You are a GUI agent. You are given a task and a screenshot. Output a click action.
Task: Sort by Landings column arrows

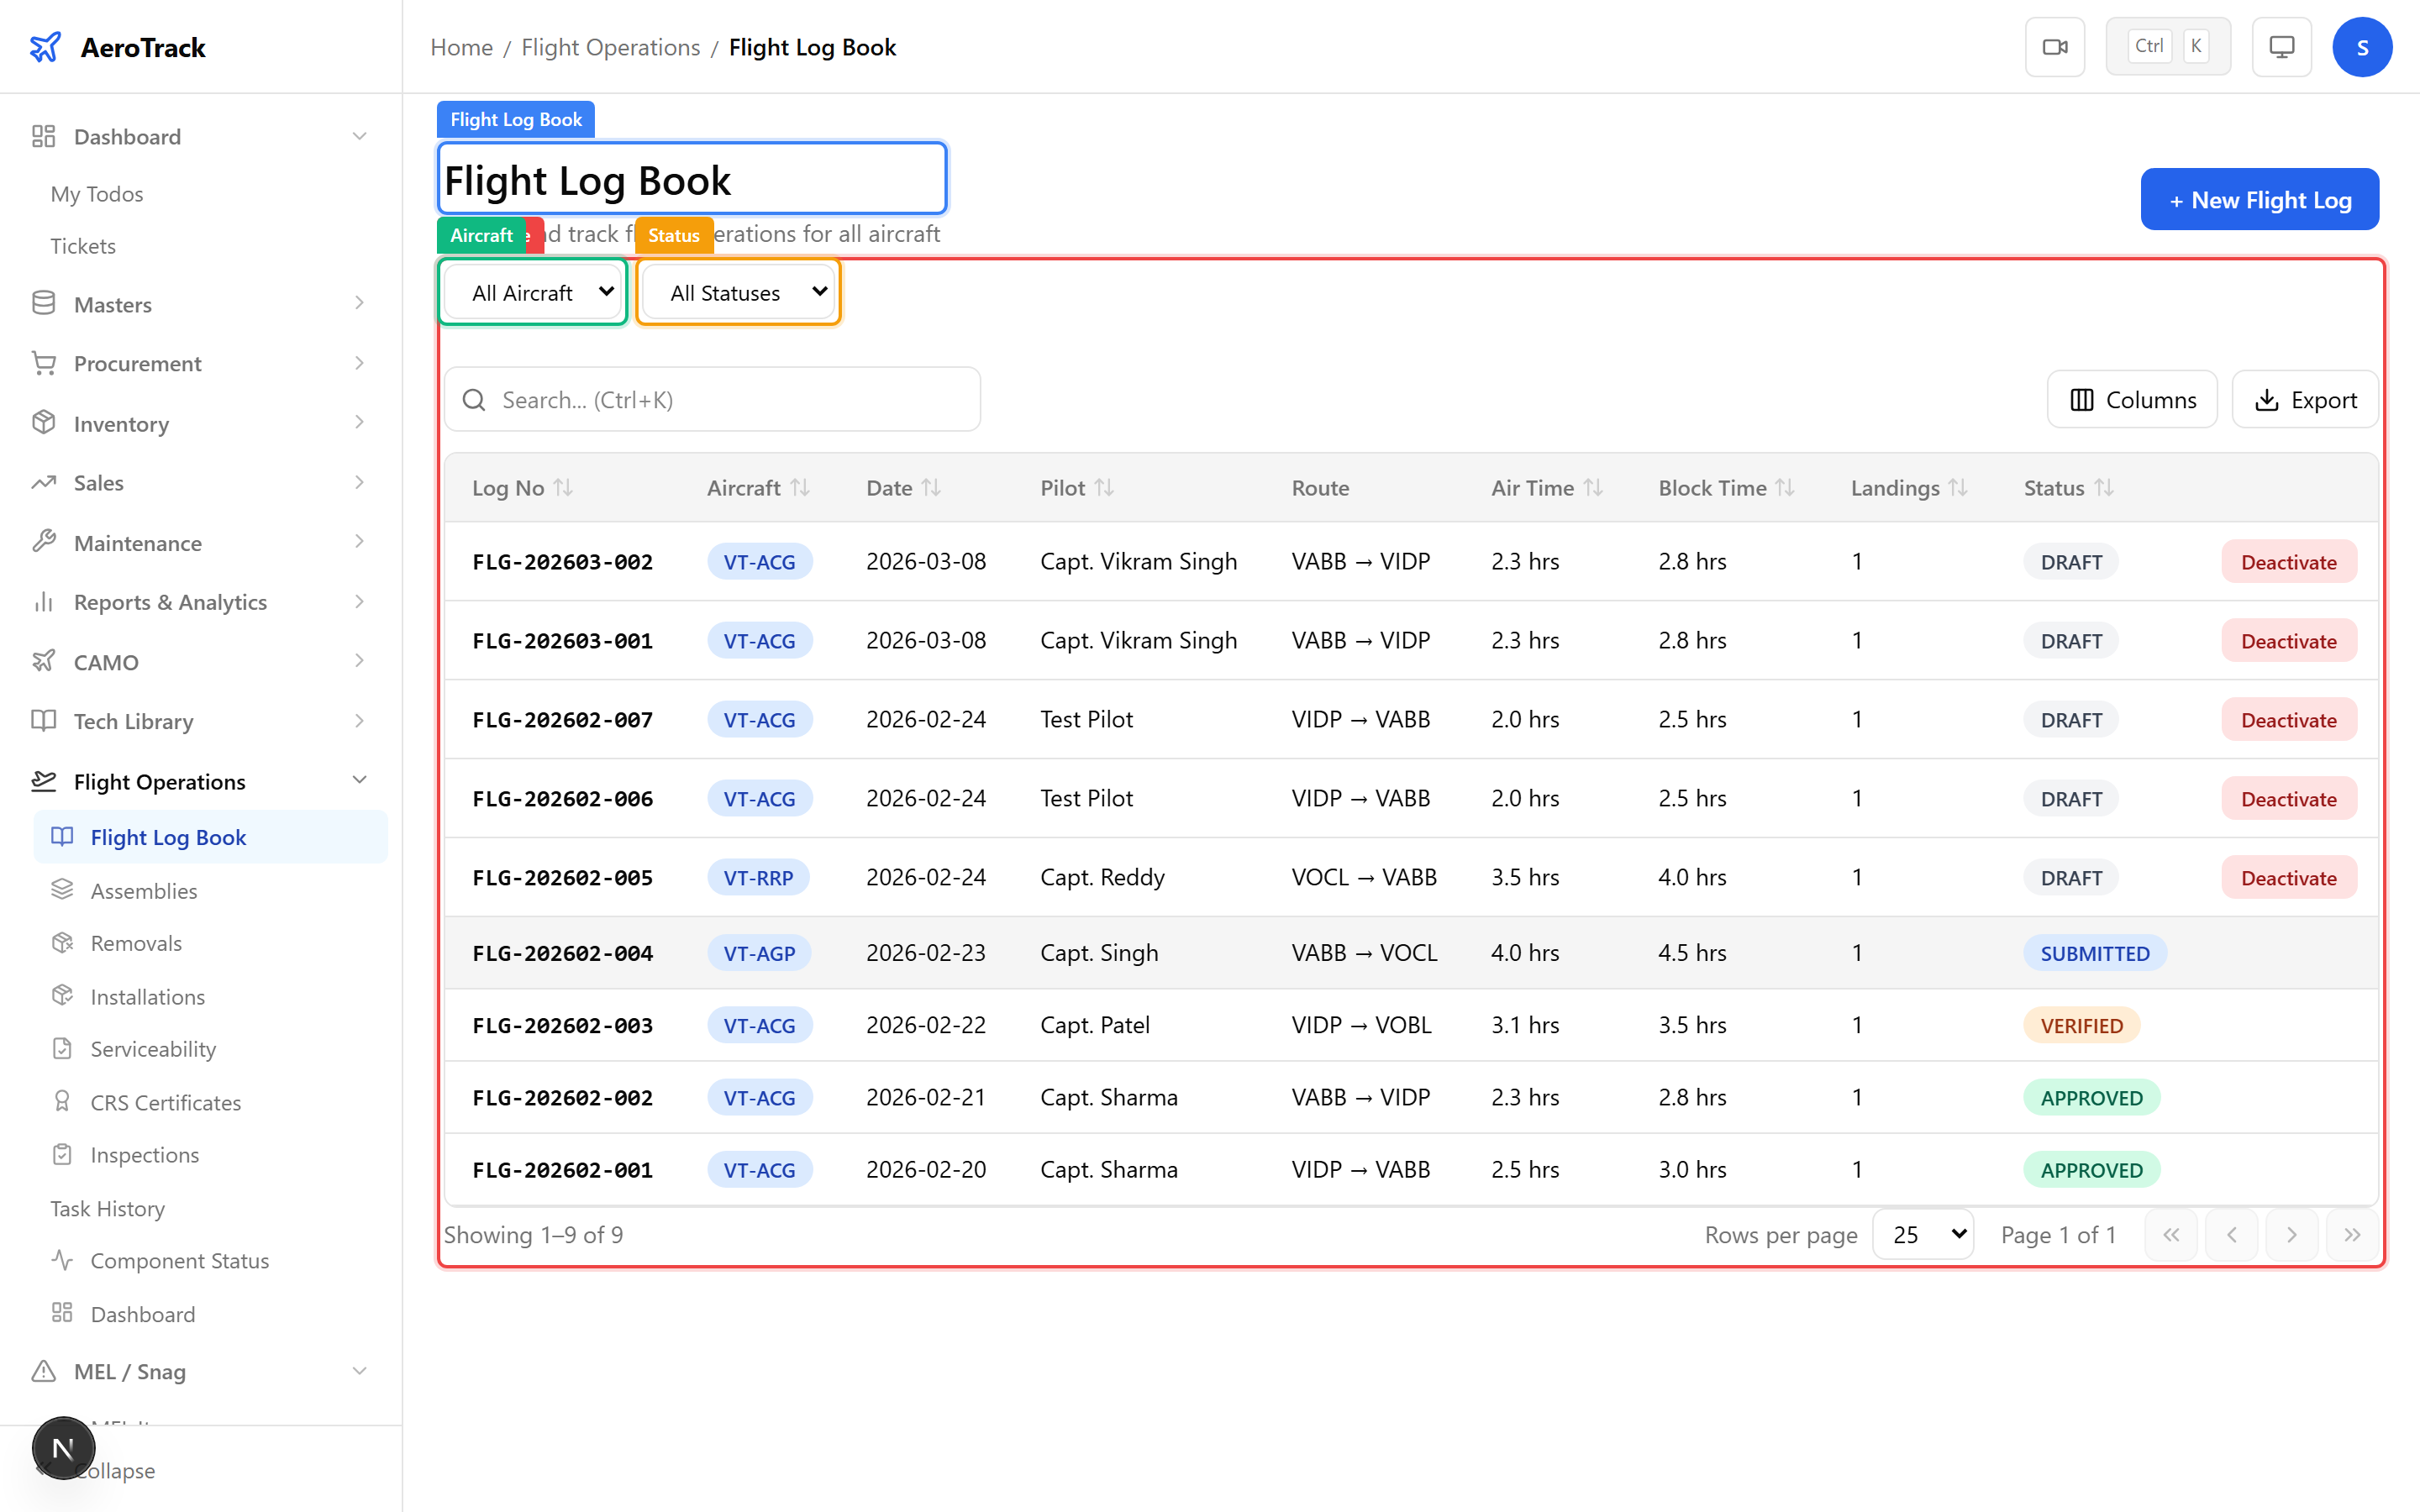click(x=1958, y=488)
